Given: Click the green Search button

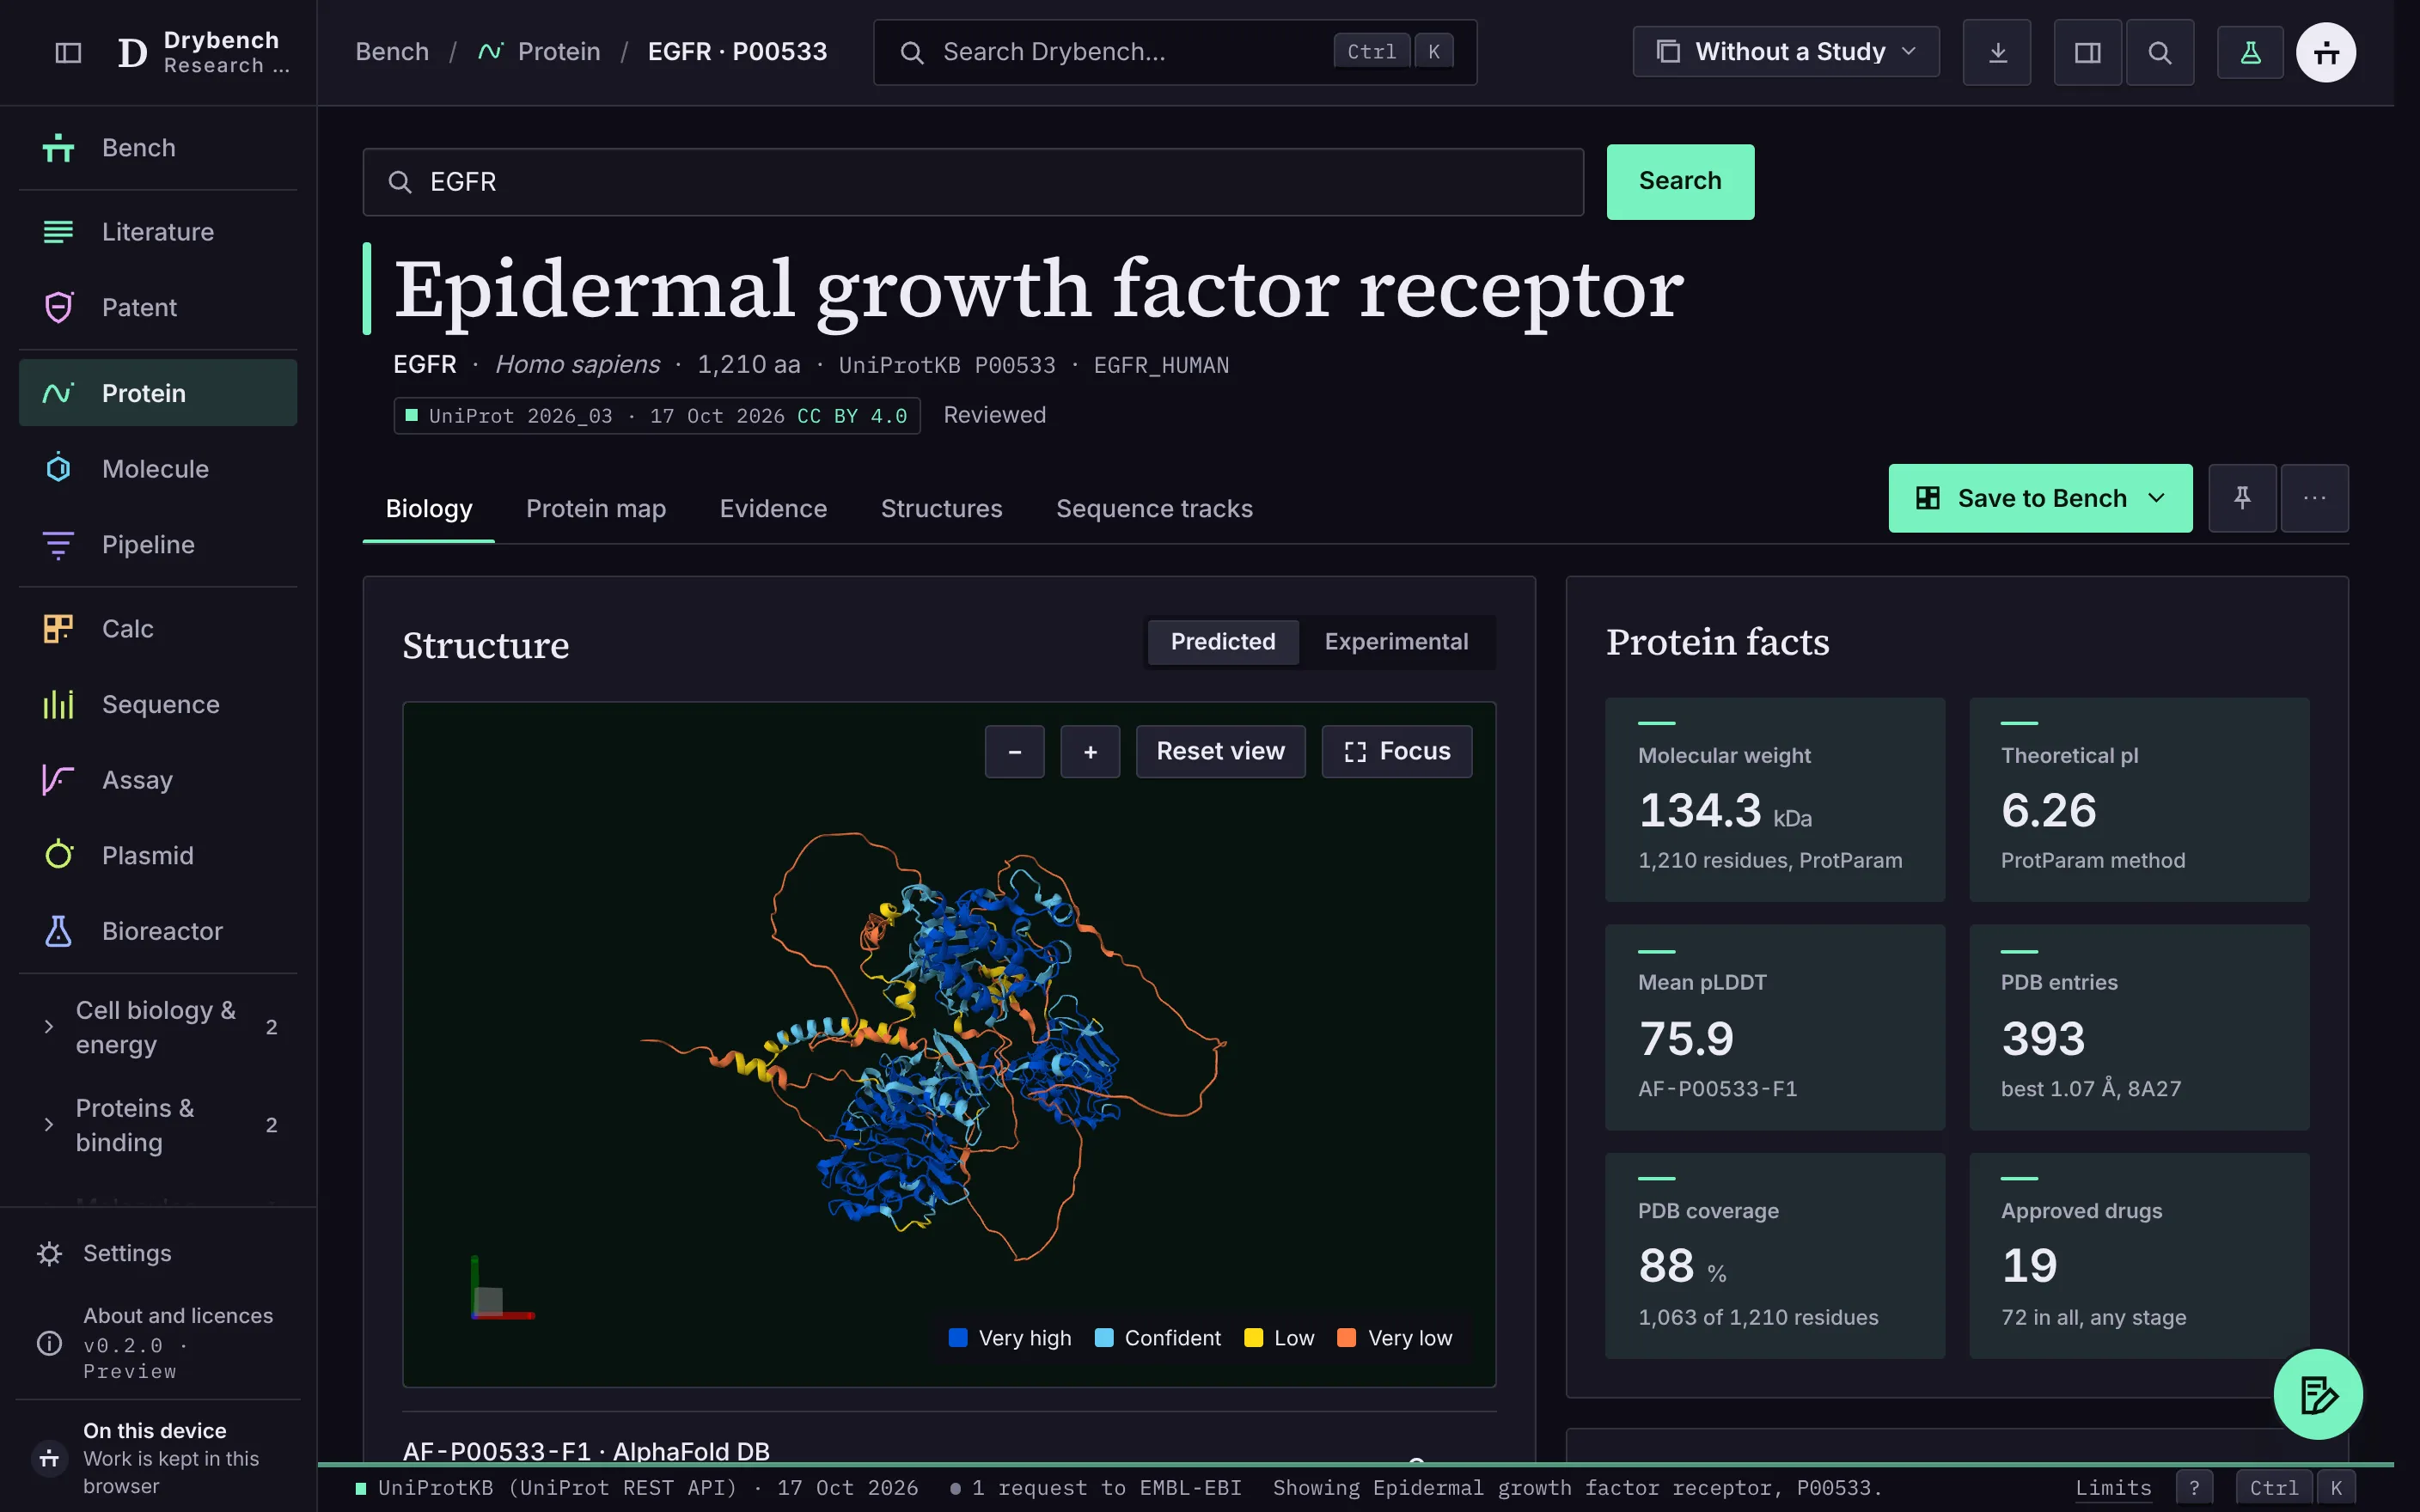Looking at the screenshot, I should coord(1680,181).
